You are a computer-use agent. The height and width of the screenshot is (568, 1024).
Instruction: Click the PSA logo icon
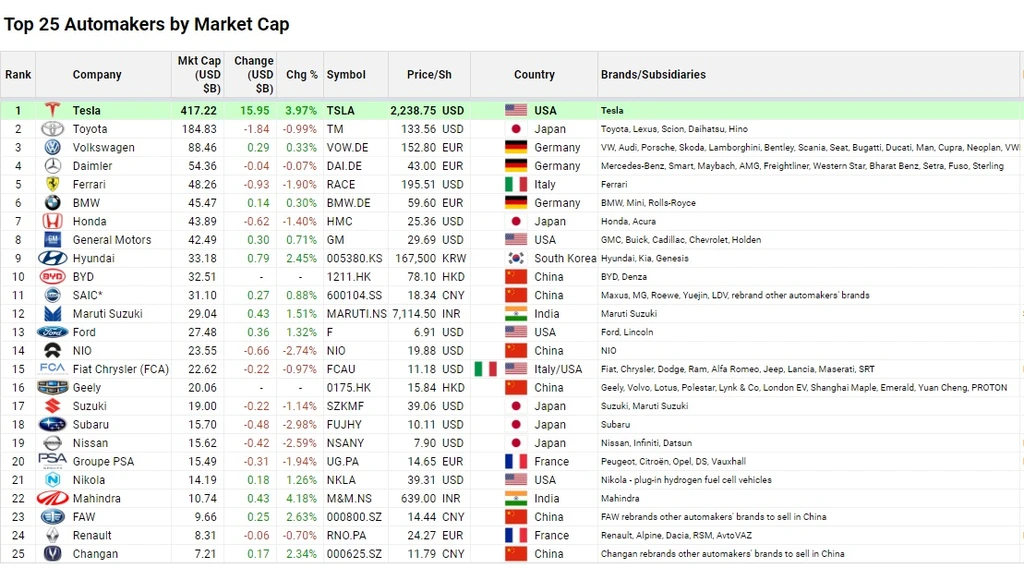52,461
